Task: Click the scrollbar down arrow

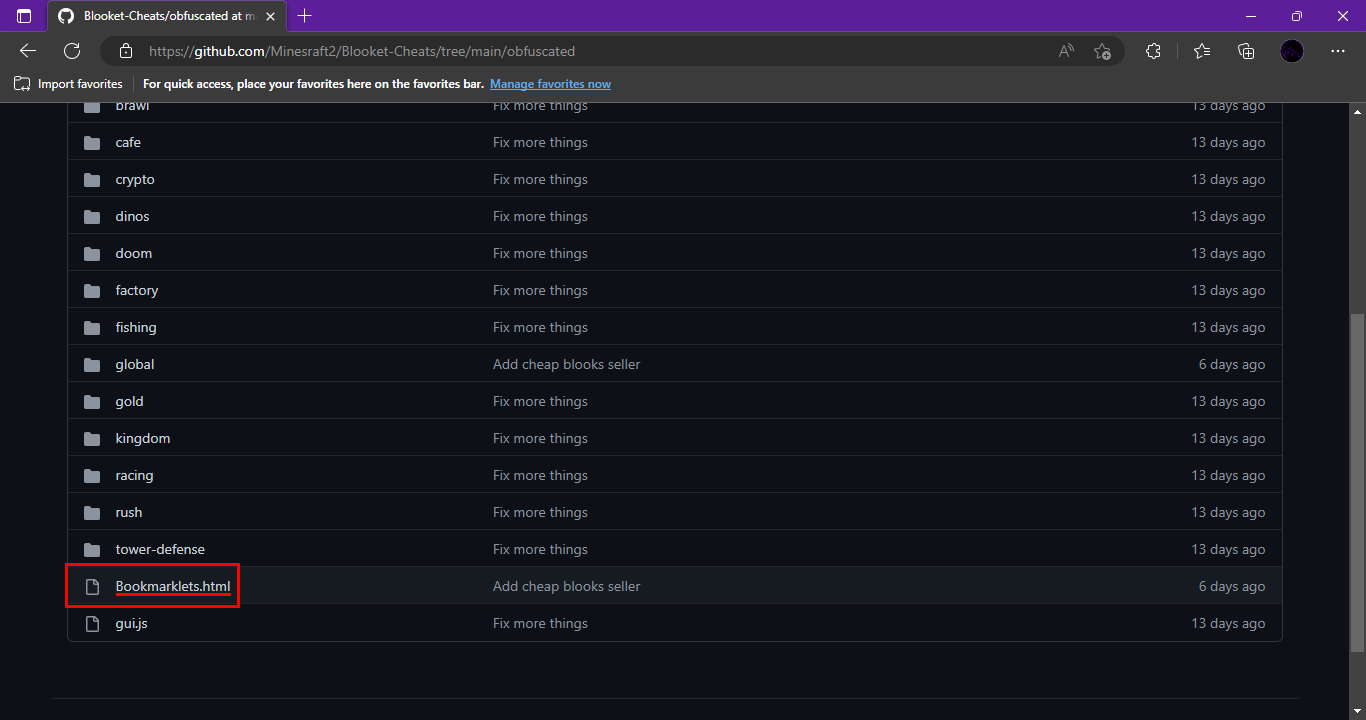Action: [x=1357, y=711]
